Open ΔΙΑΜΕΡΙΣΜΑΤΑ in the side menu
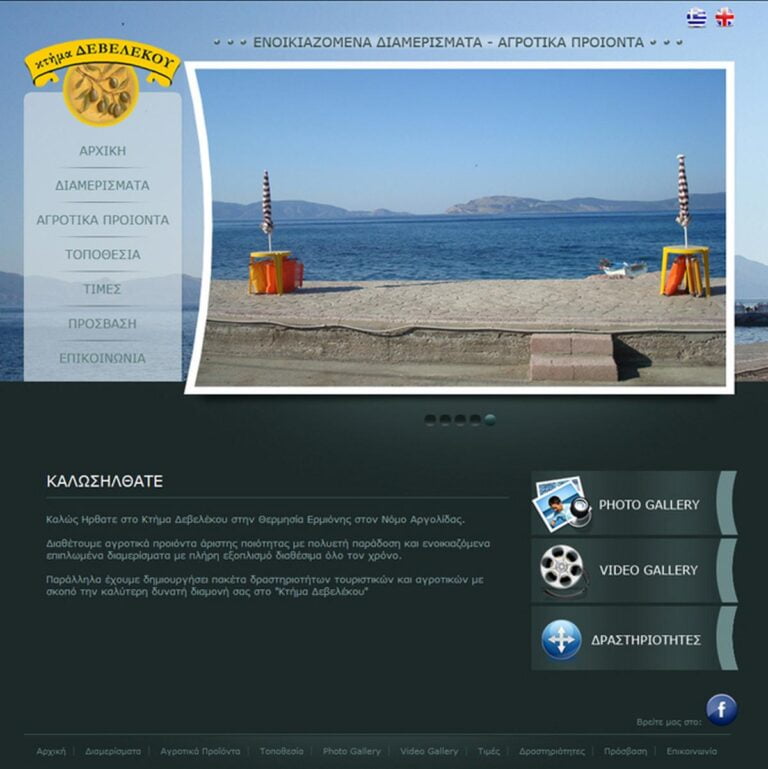This screenshot has height=769, width=768. point(103,185)
